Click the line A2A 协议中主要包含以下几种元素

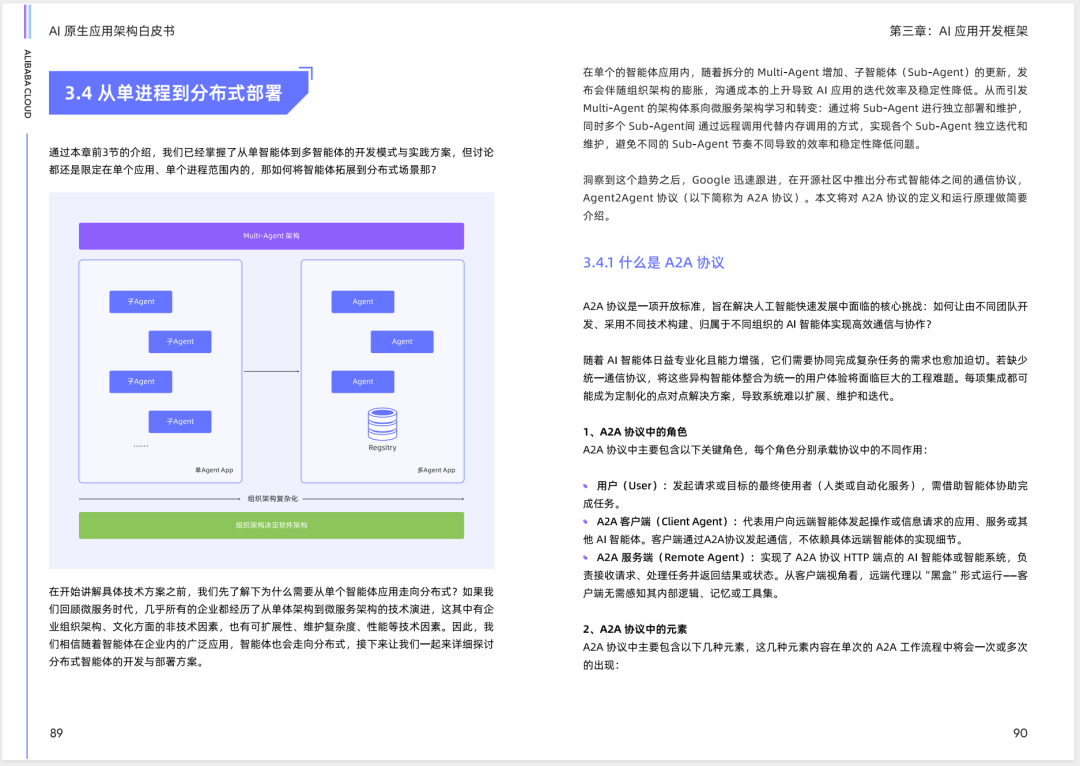coord(805,656)
